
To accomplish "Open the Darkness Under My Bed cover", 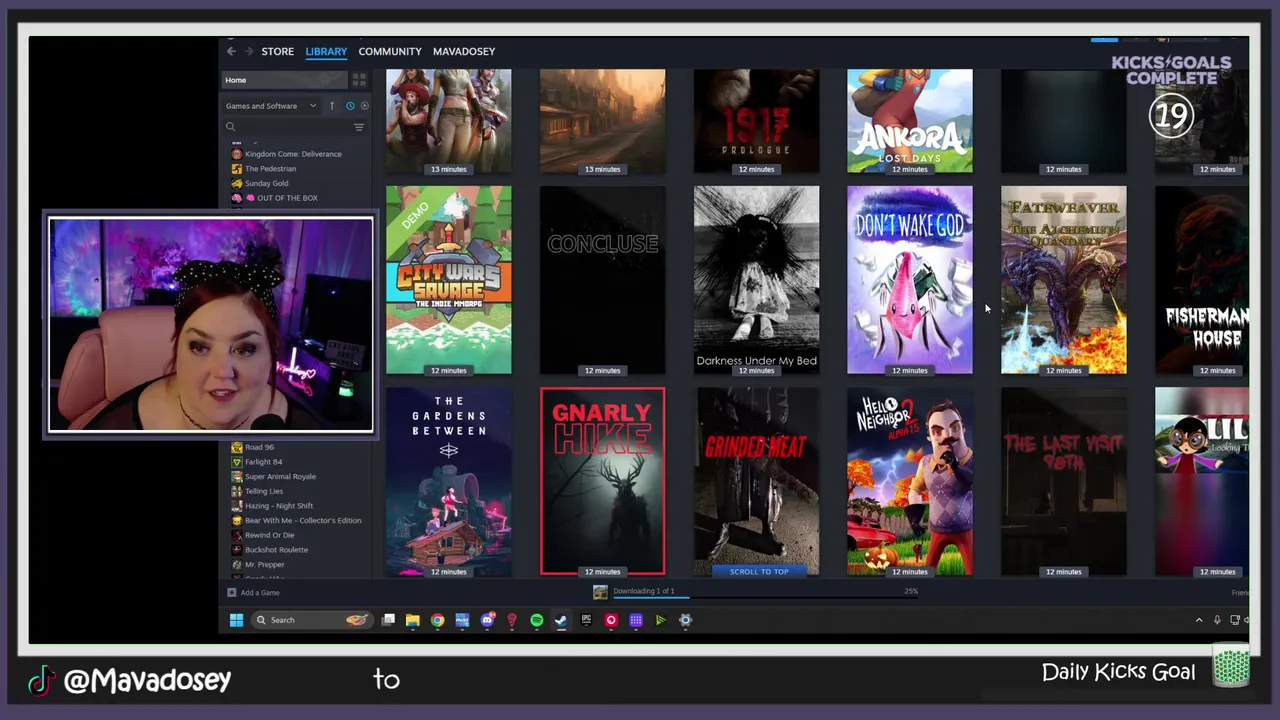I will click(756, 280).
